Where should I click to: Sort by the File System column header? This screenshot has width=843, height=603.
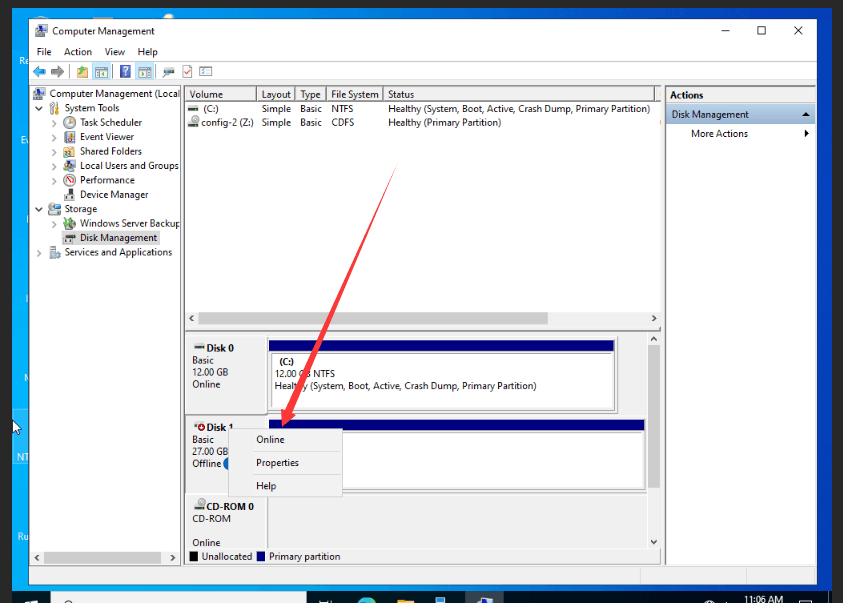[x=355, y=94]
